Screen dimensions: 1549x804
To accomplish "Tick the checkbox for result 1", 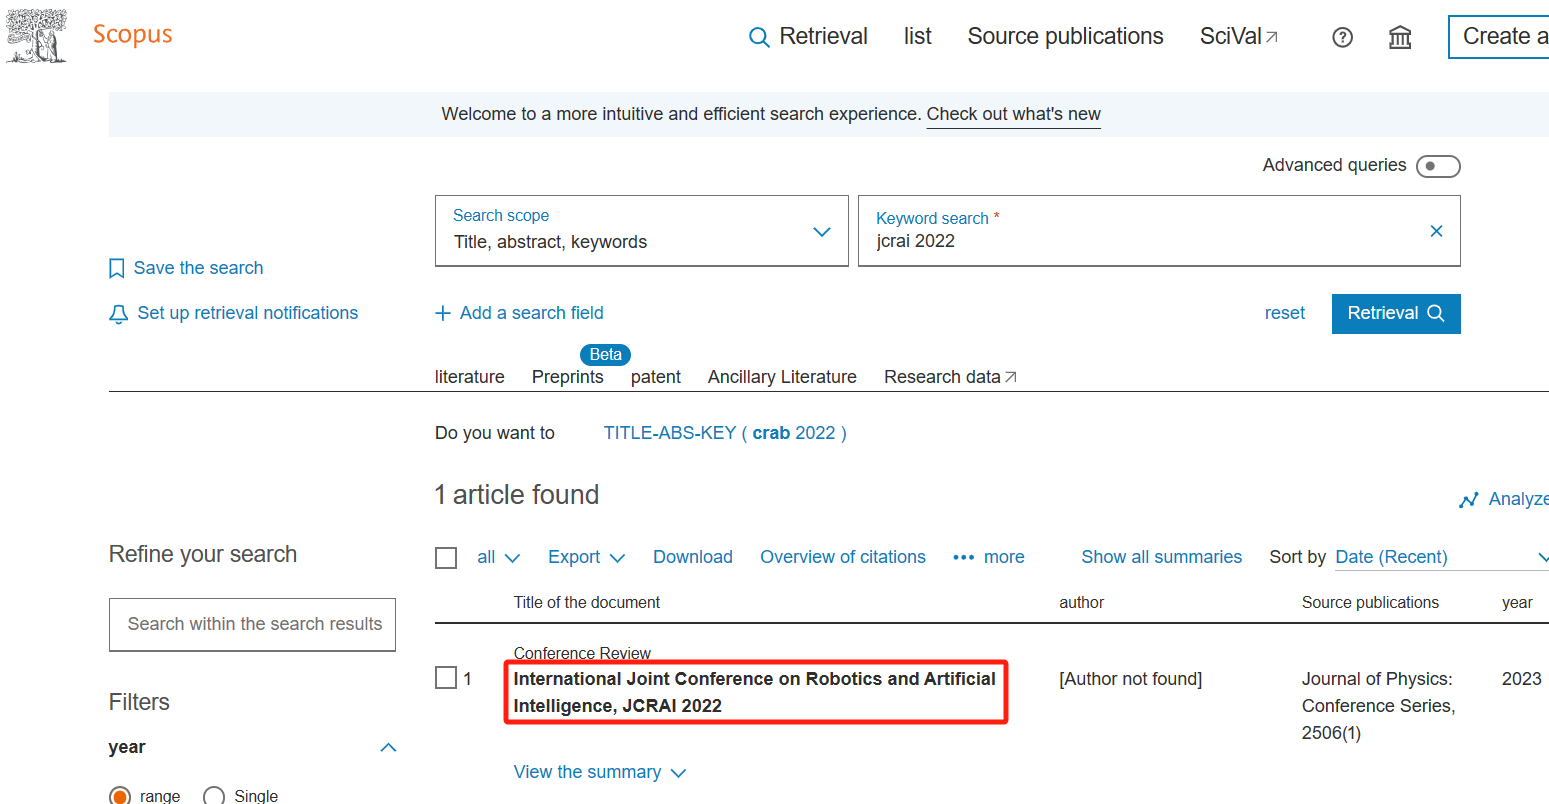I will click(x=446, y=678).
